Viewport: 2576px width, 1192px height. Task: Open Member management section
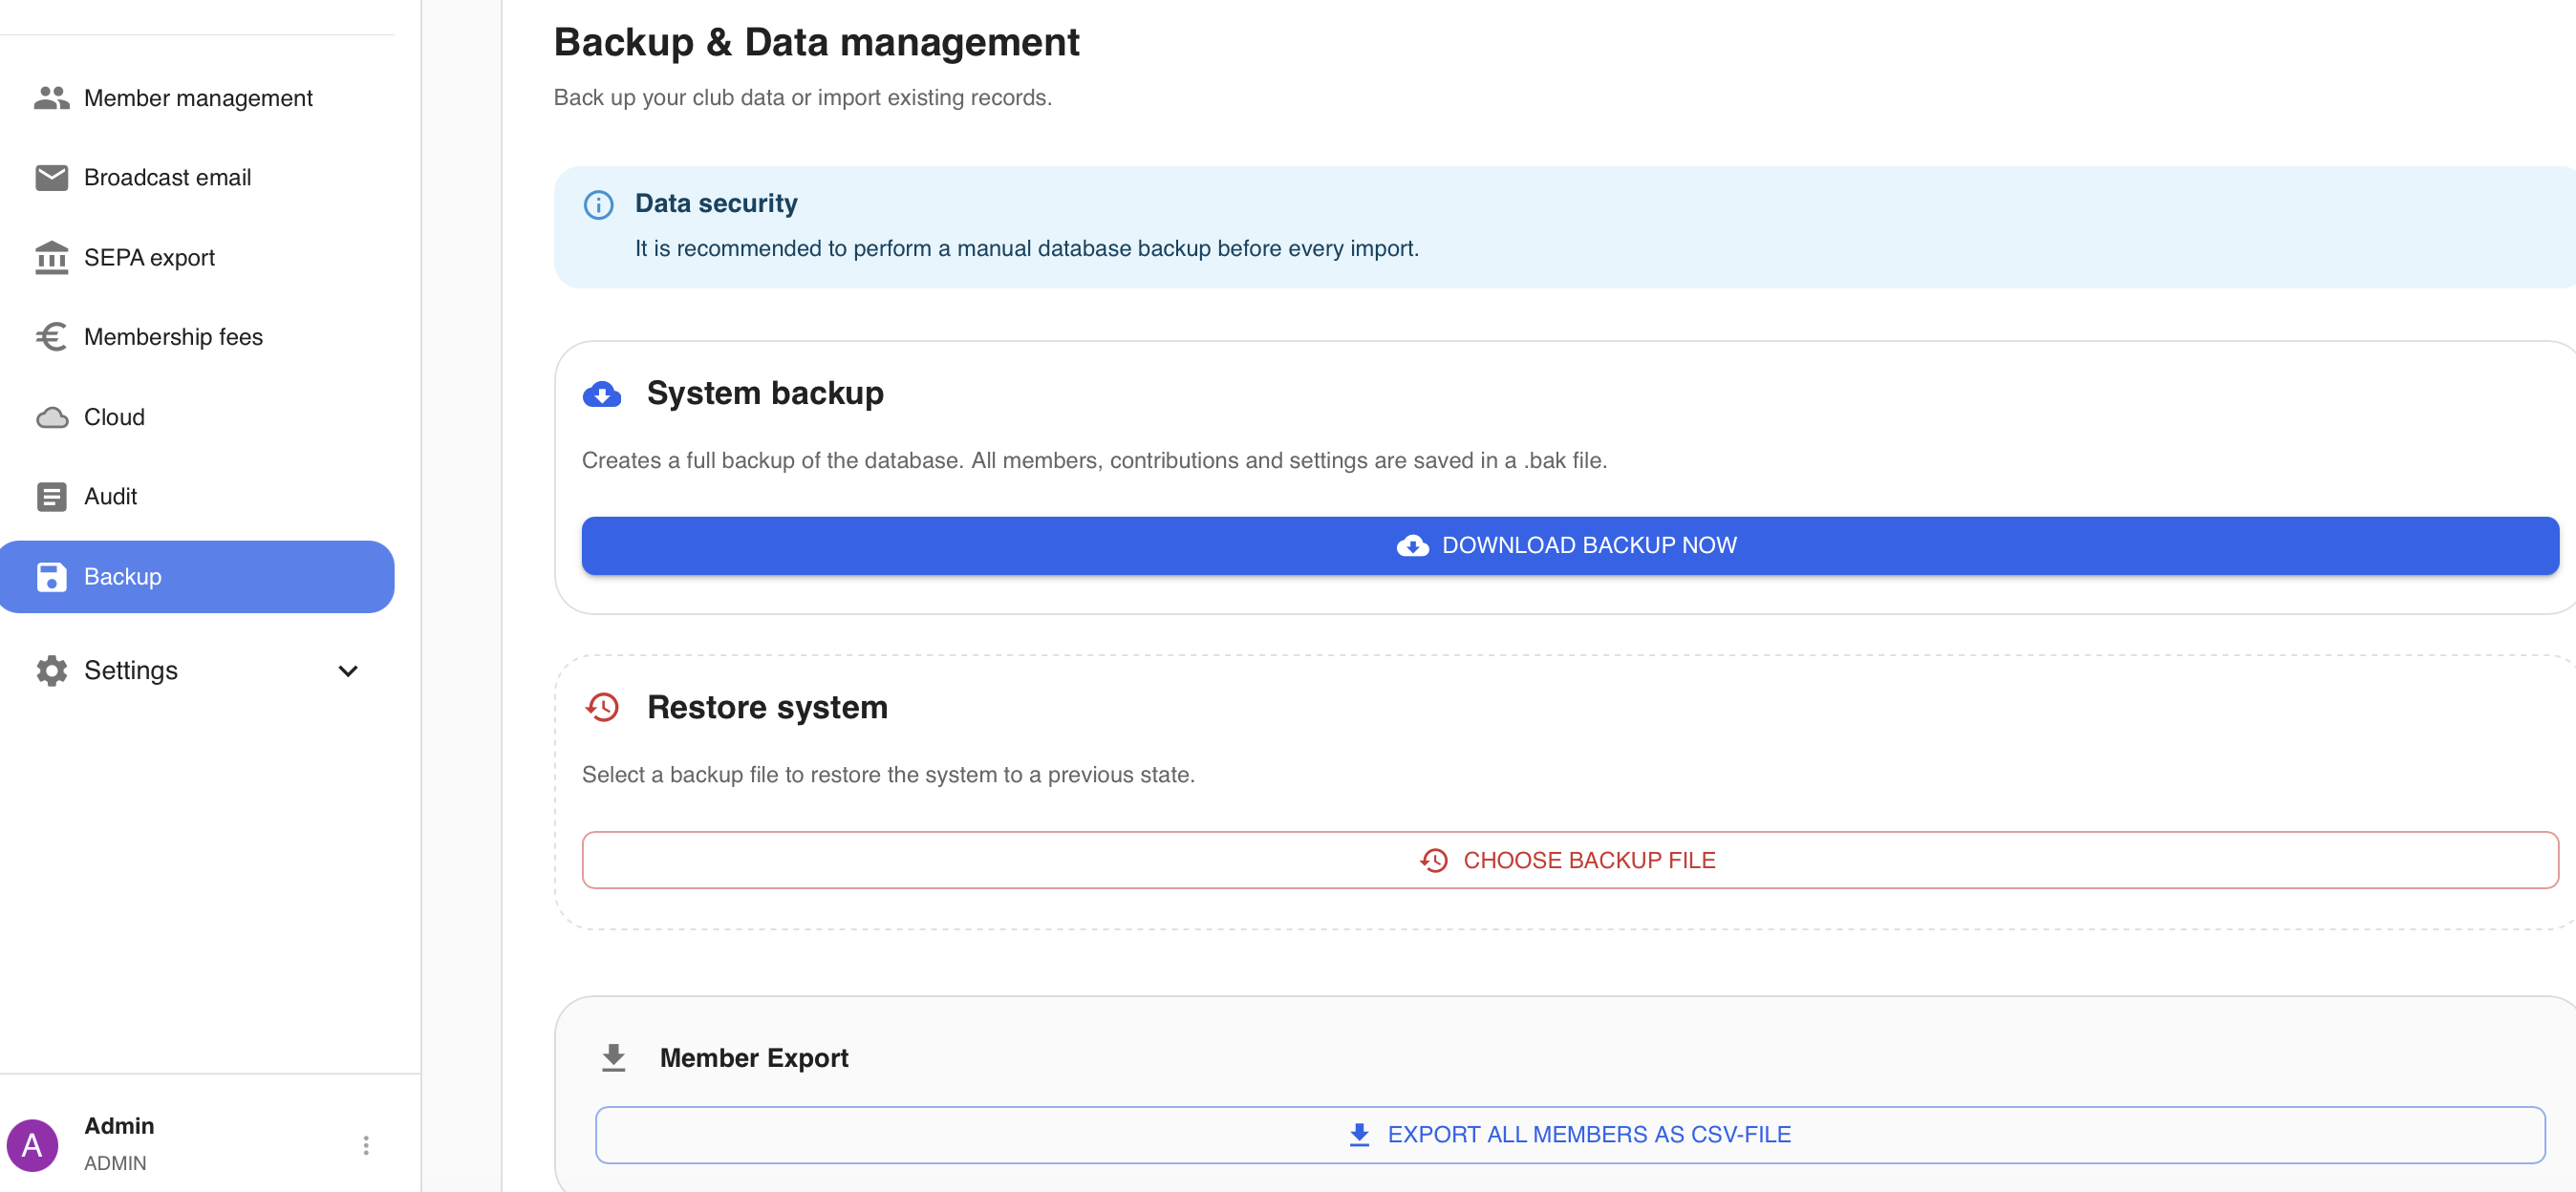197,98
